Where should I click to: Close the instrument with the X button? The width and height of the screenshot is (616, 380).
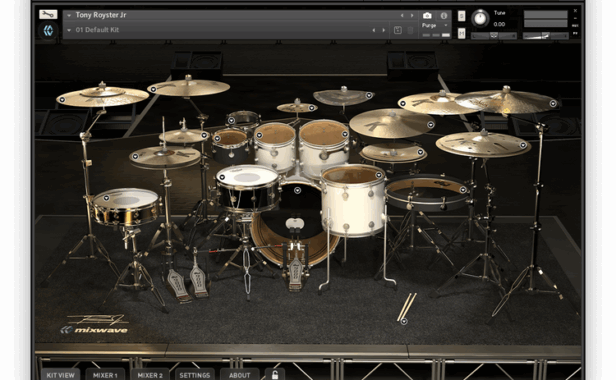click(x=575, y=11)
